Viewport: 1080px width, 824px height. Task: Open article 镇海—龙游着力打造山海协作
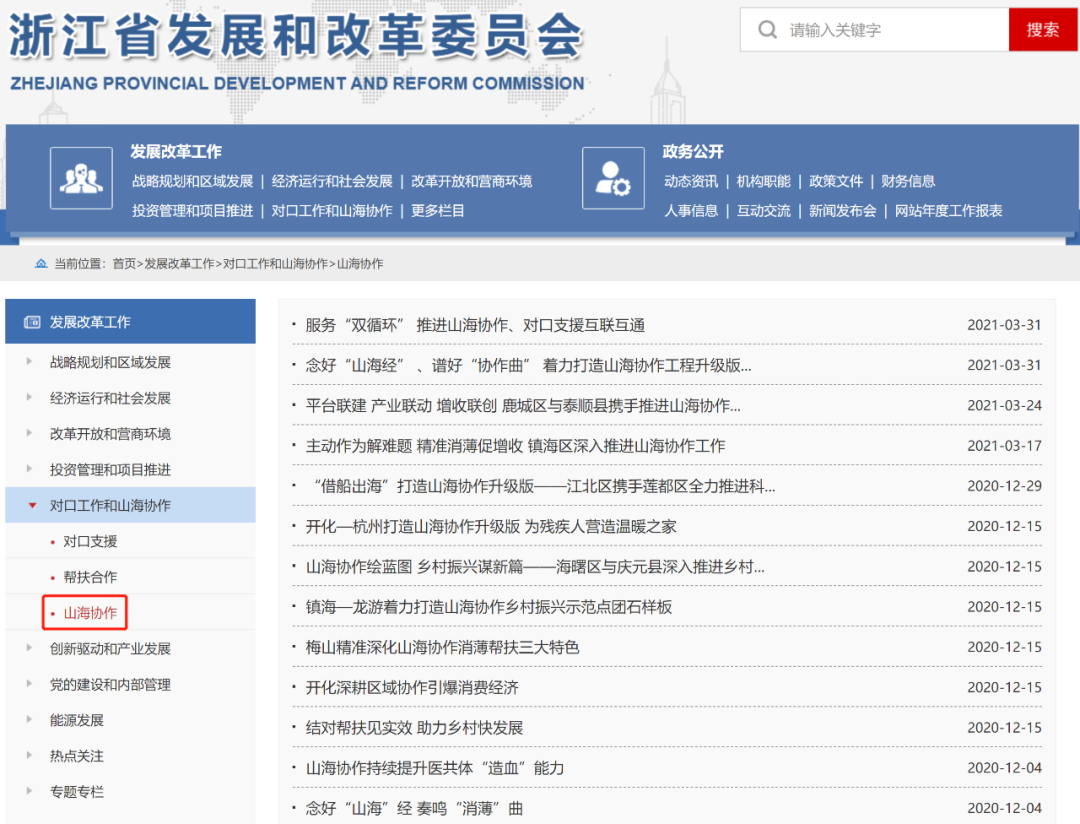pos(489,608)
